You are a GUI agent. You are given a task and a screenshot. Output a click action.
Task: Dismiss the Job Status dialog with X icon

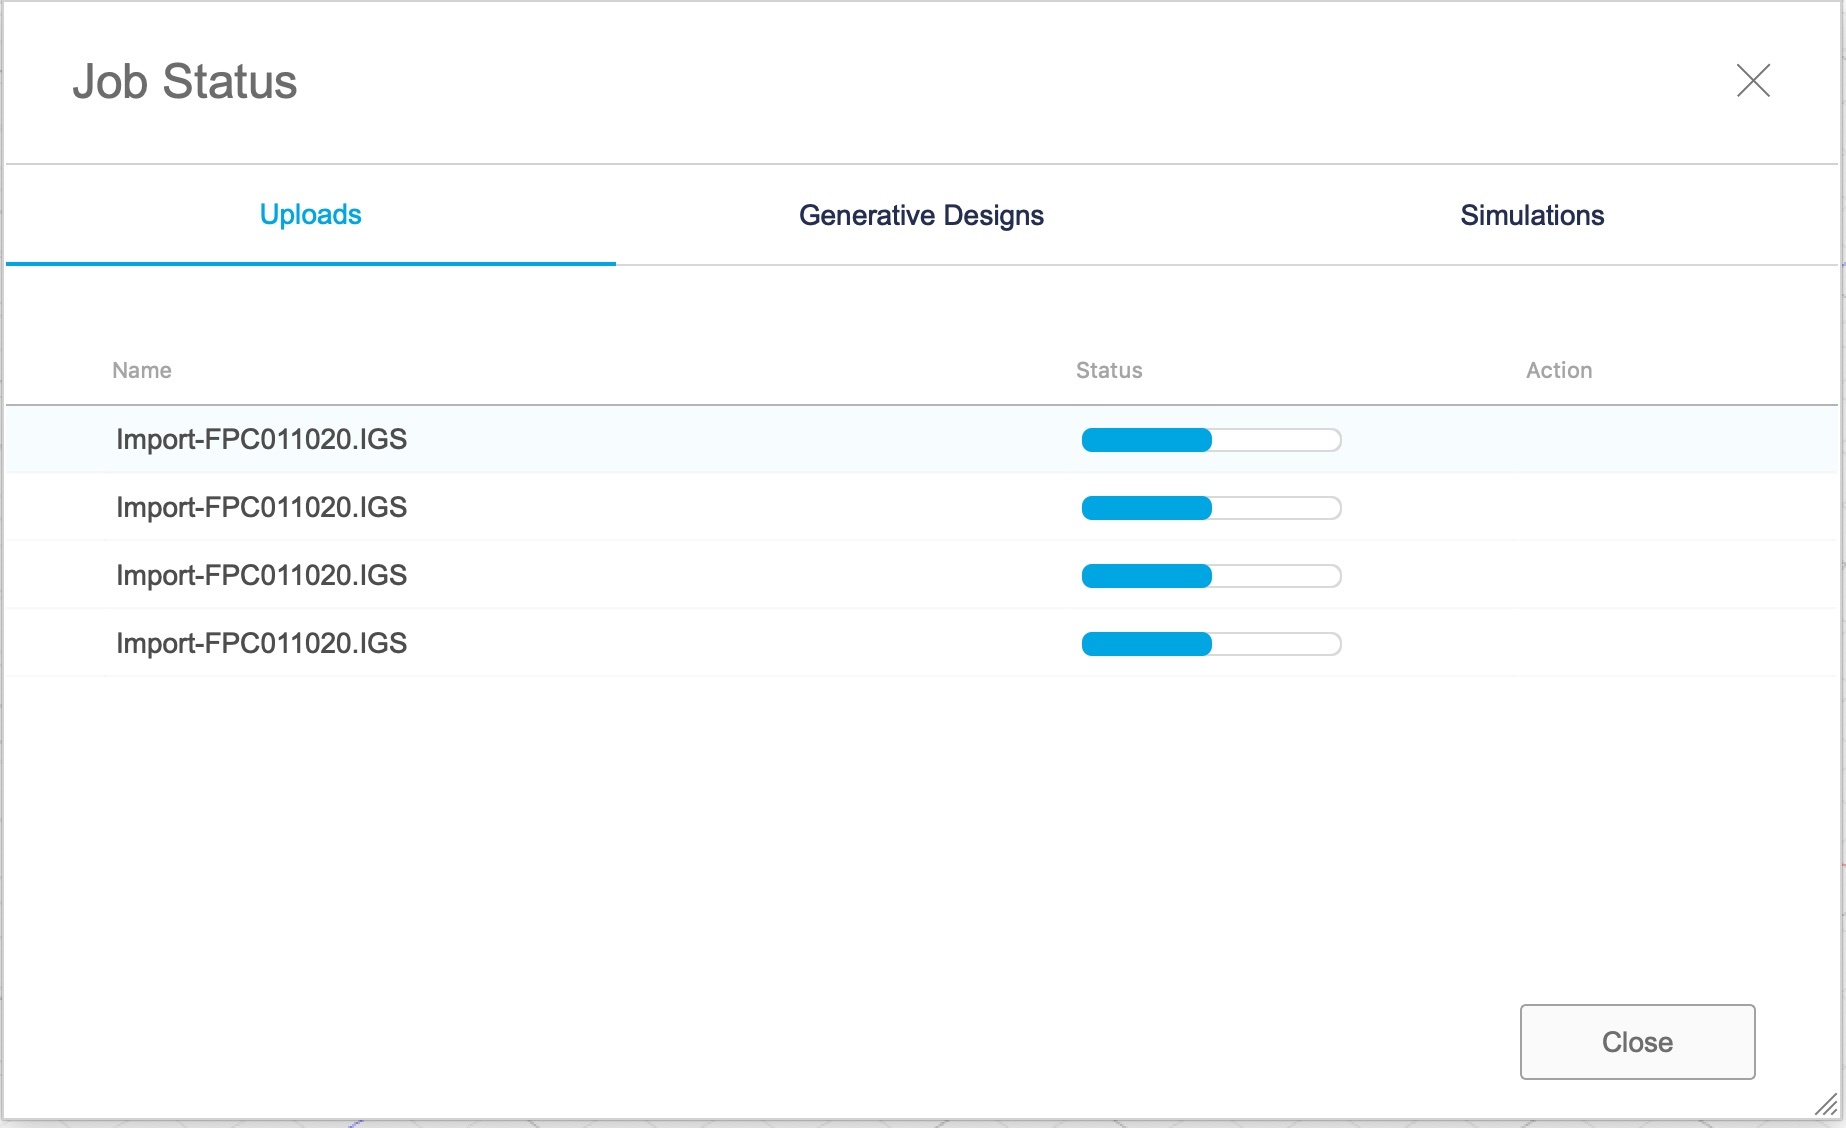1753,81
